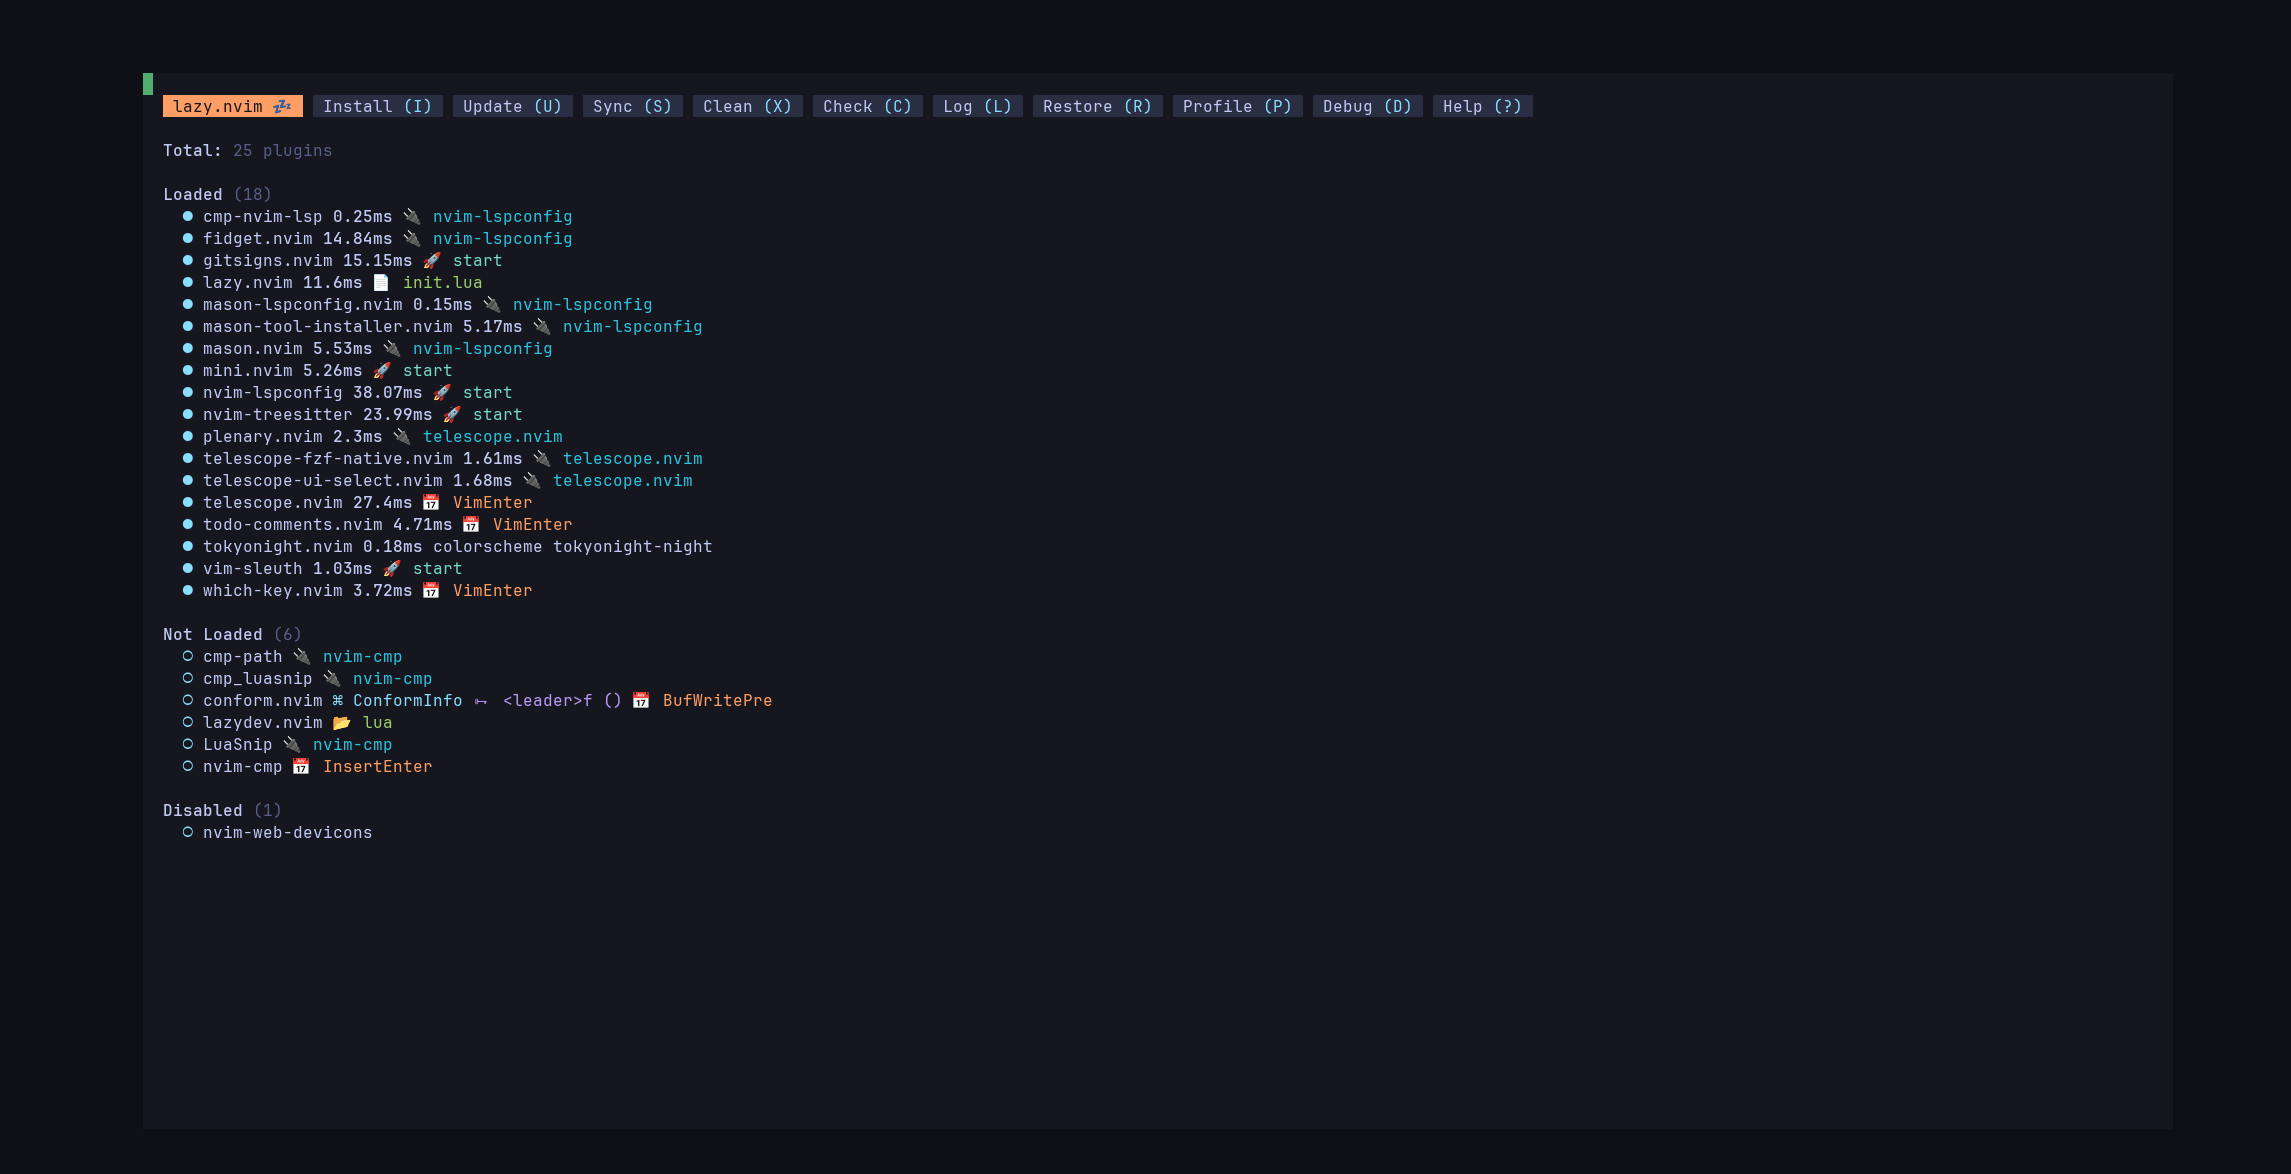Expand the conform.nvim plugin details

[262, 701]
